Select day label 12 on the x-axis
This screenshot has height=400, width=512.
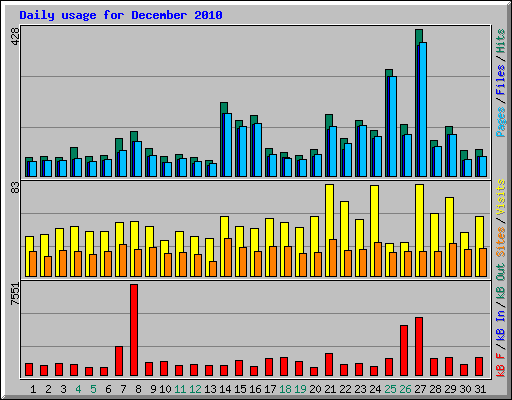(195, 389)
